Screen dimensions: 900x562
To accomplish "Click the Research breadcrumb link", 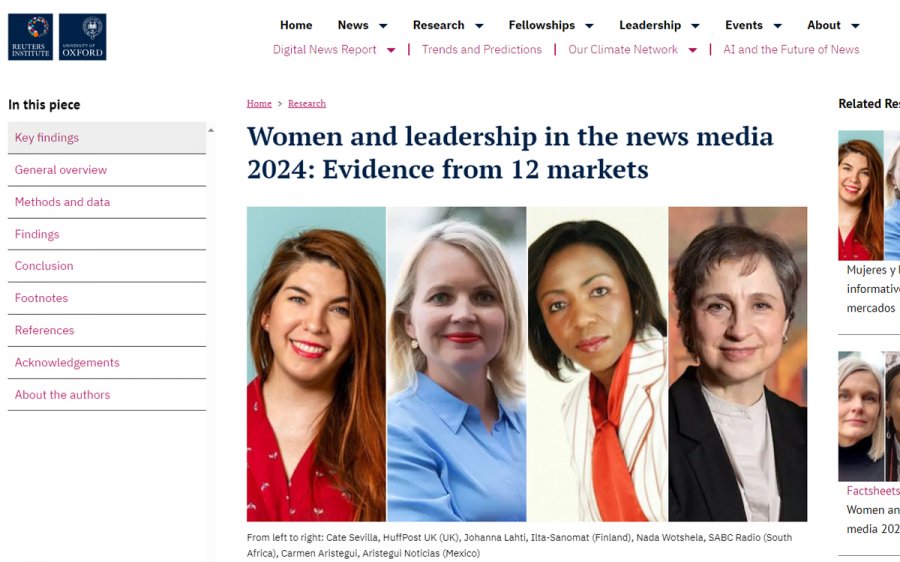I will [x=307, y=104].
